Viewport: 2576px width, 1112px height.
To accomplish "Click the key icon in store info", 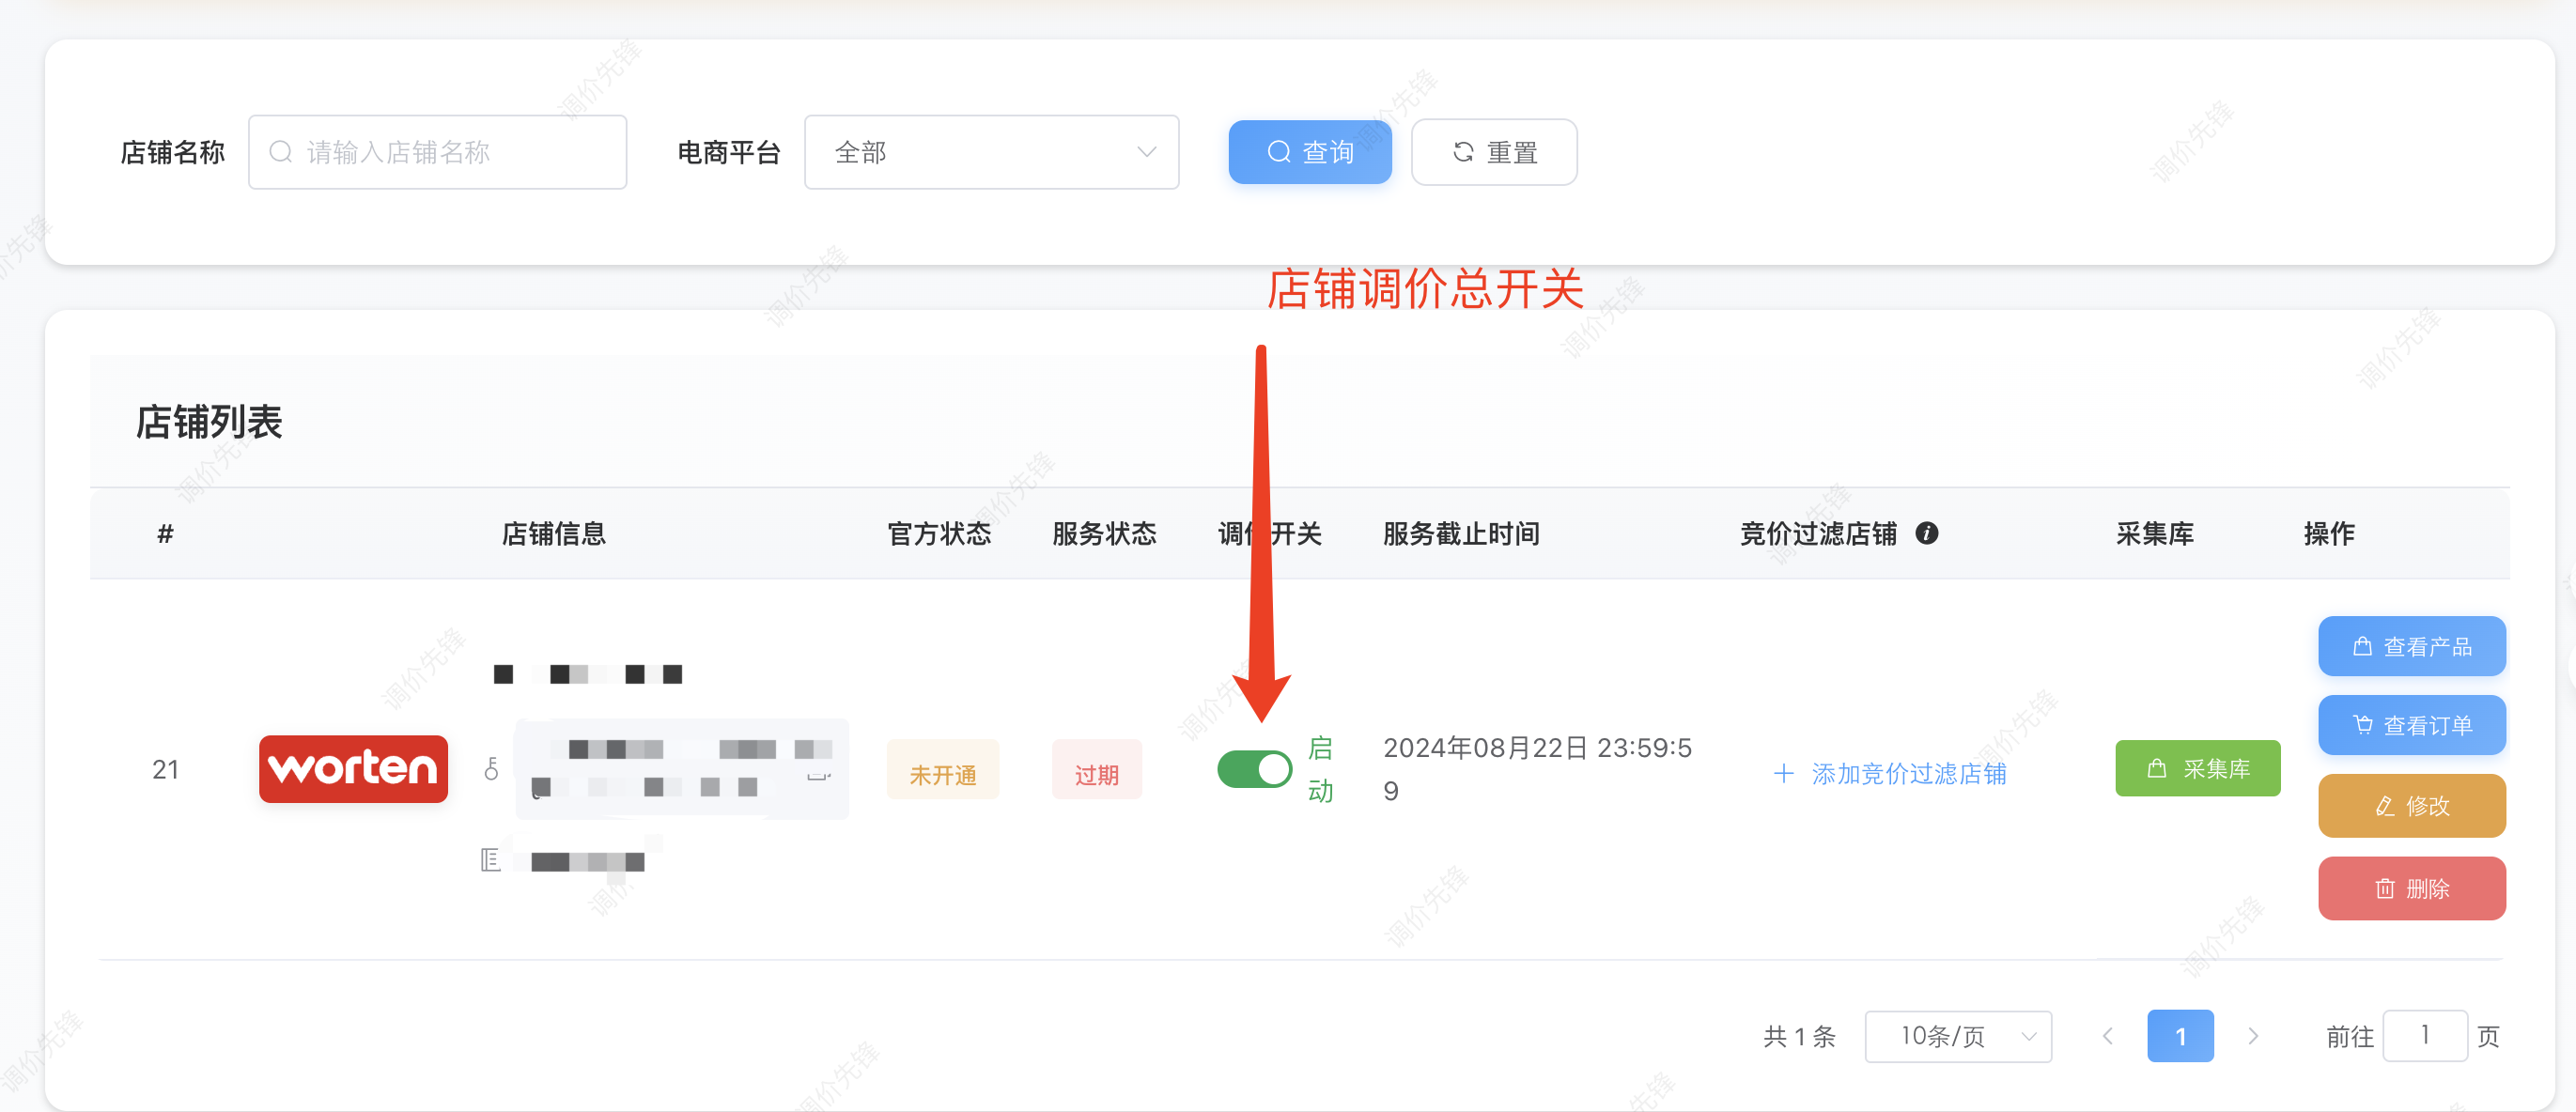I will point(491,769).
